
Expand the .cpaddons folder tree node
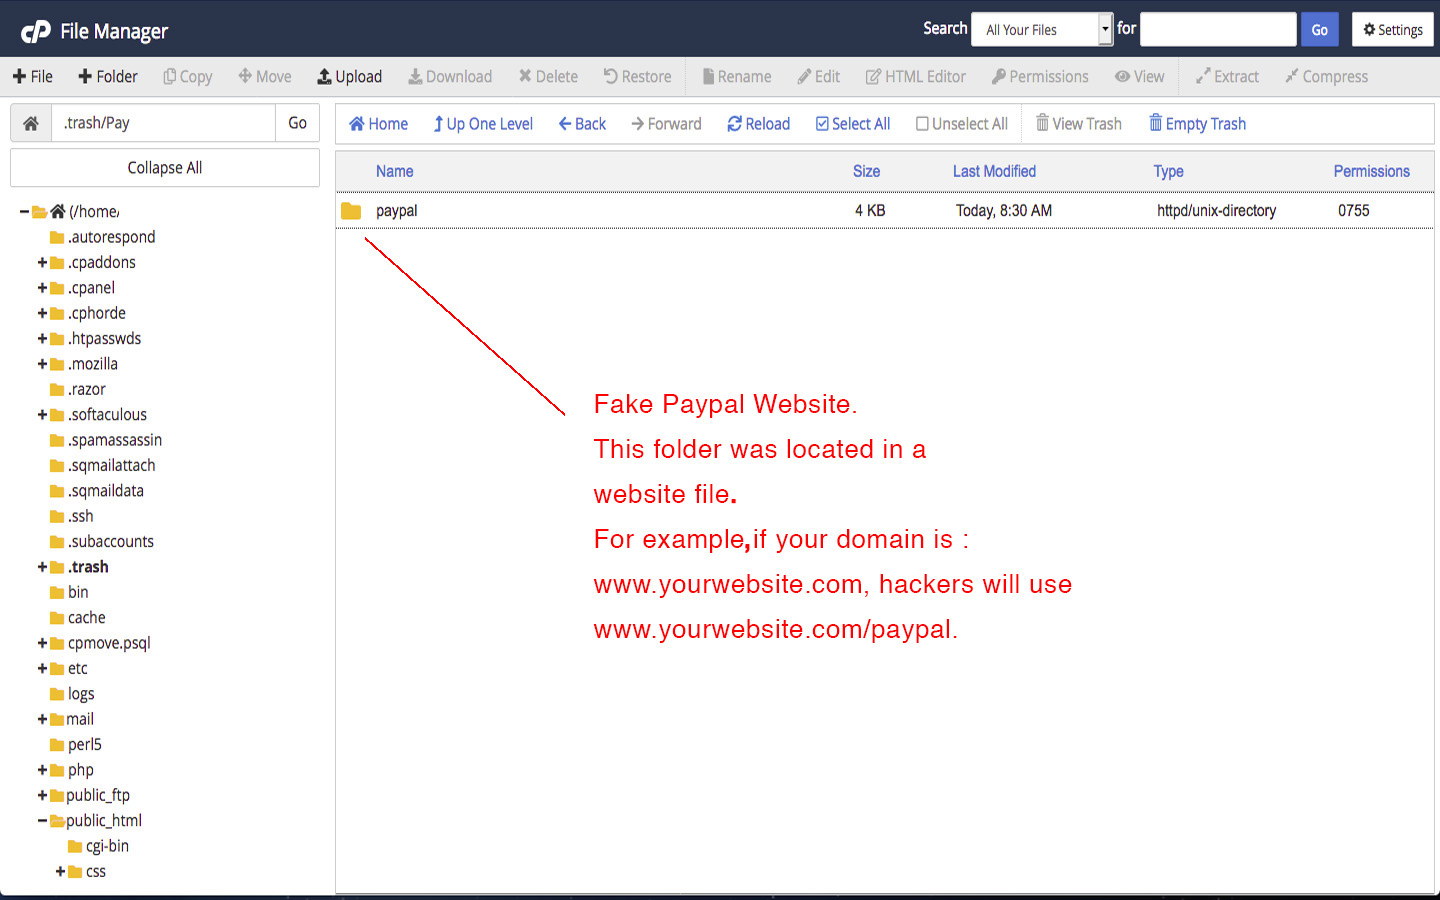pyautogui.click(x=42, y=263)
